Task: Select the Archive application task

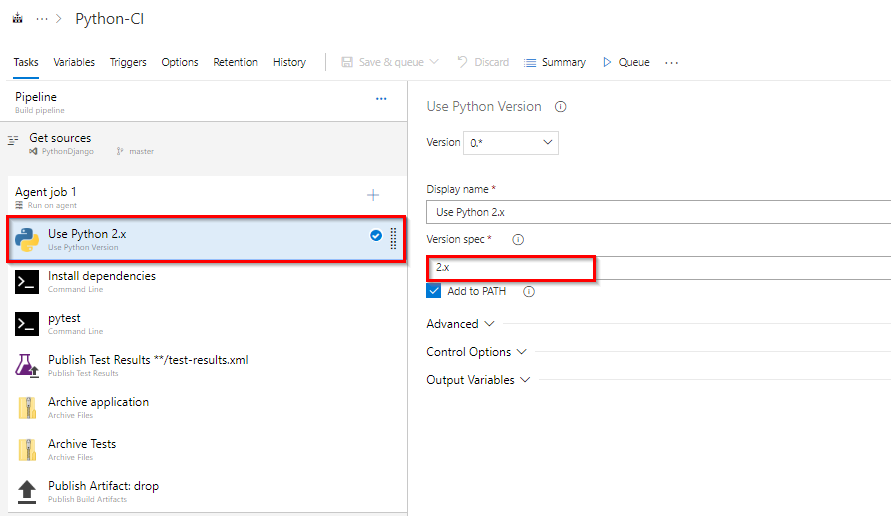Action: coord(207,407)
